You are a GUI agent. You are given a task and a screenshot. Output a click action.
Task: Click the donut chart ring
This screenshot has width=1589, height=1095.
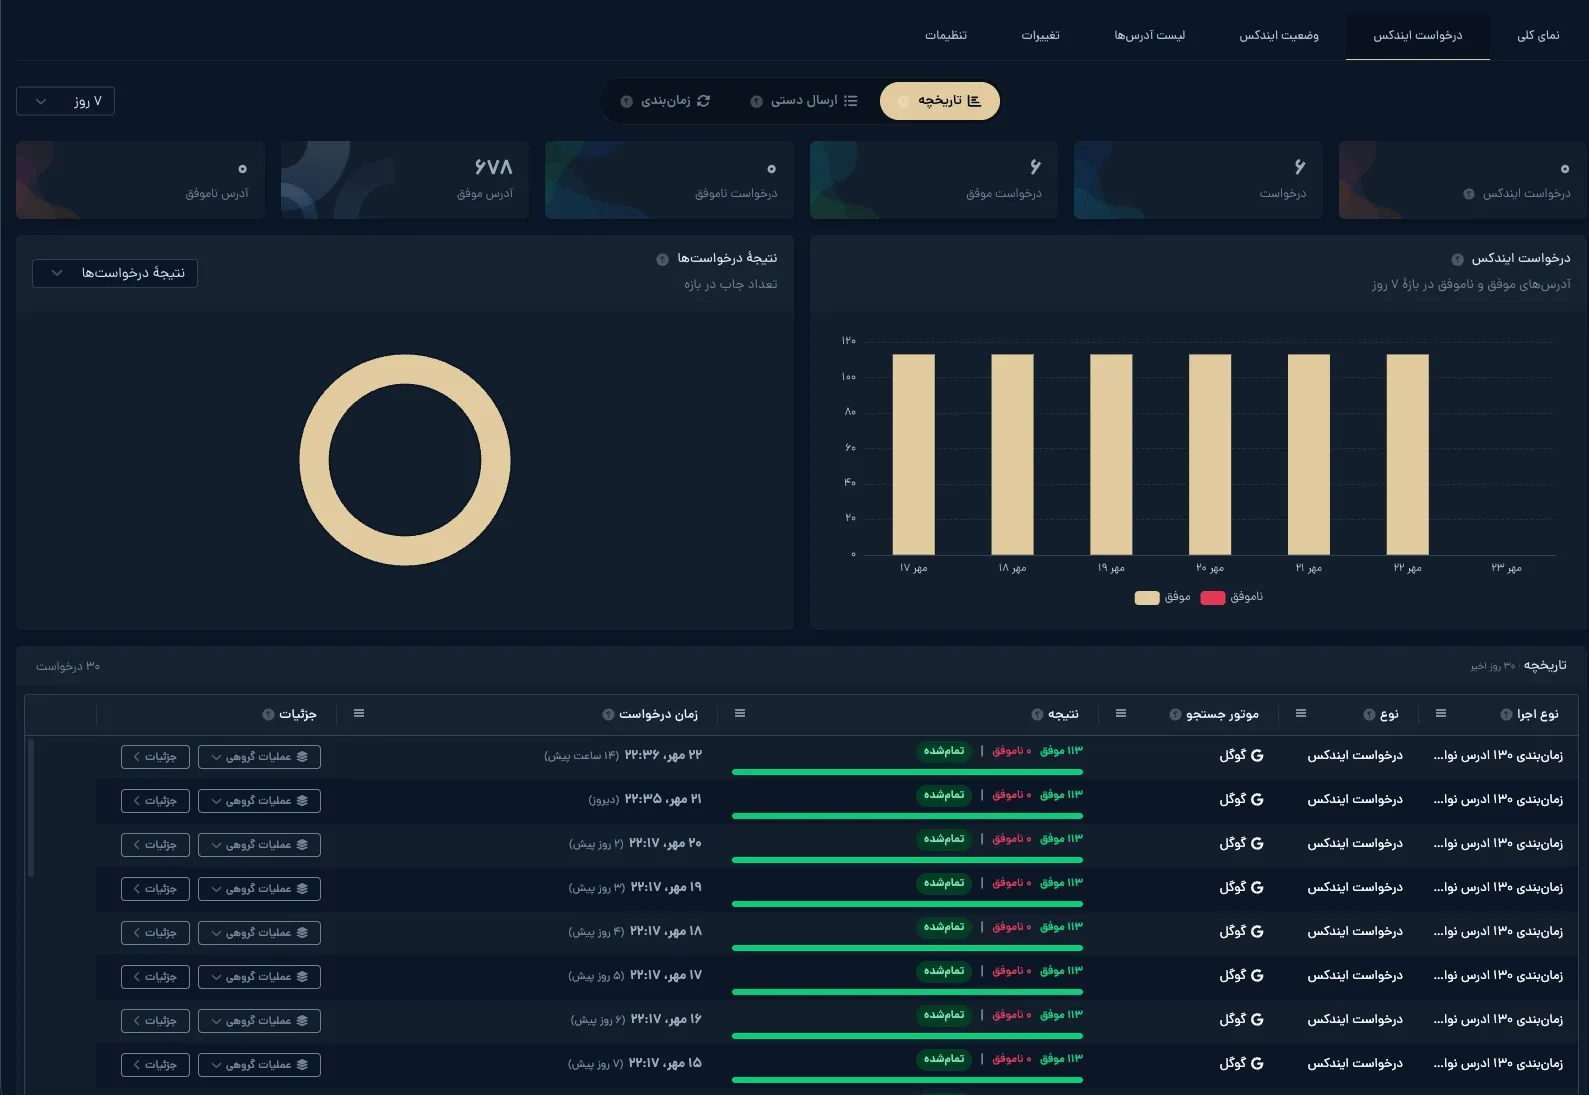click(405, 369)
